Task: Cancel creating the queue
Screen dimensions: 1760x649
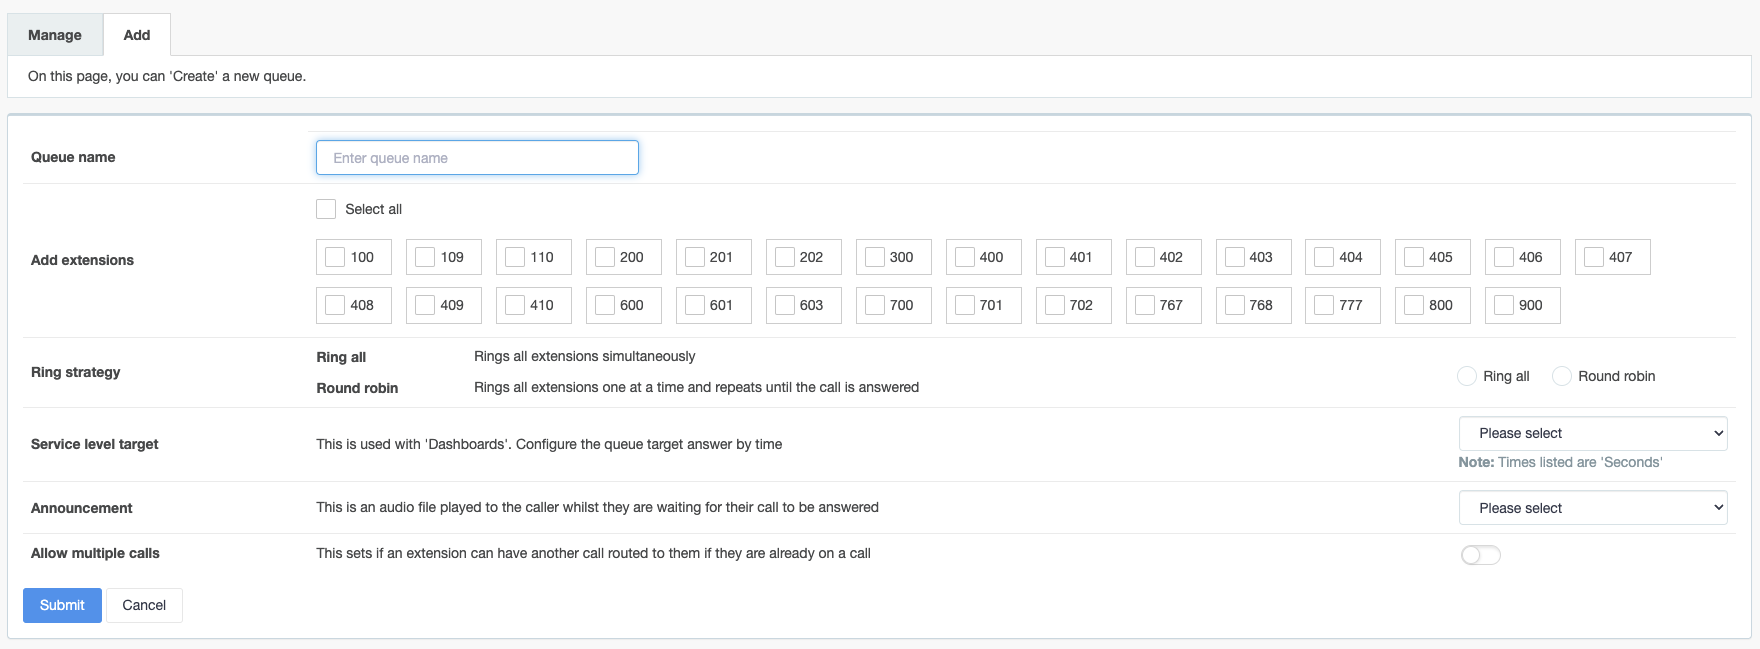Action: [x=144, y=605]
